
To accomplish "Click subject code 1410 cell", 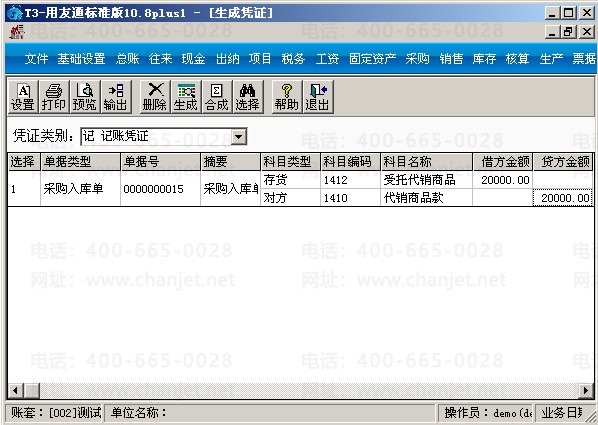I will 350,198.
